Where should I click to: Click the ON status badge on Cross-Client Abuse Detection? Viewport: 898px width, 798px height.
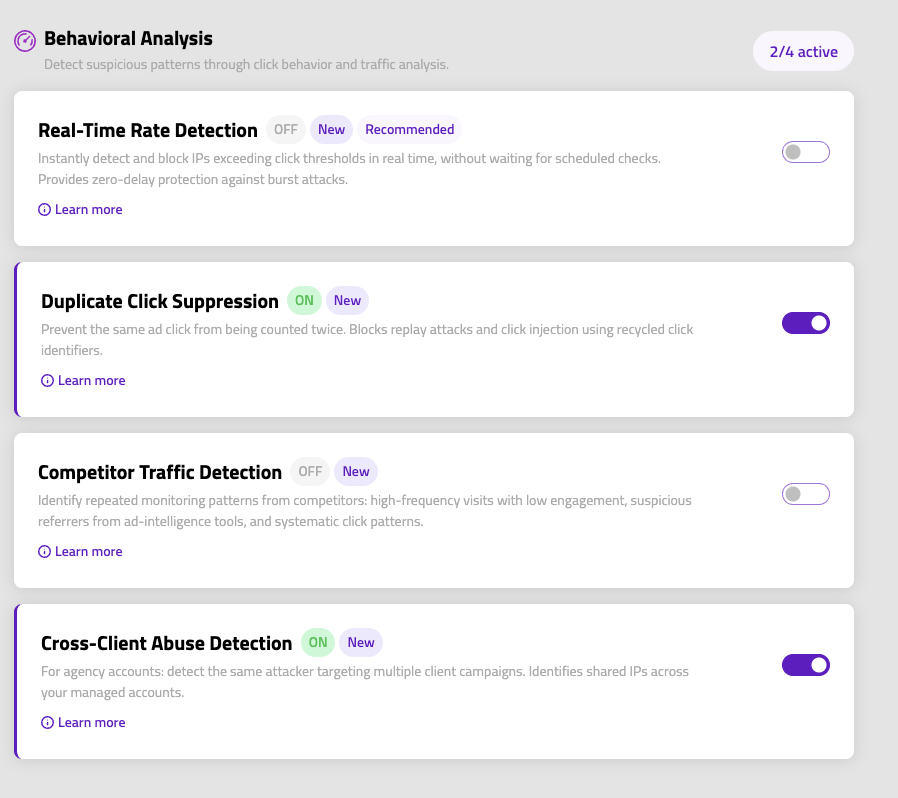317,642
